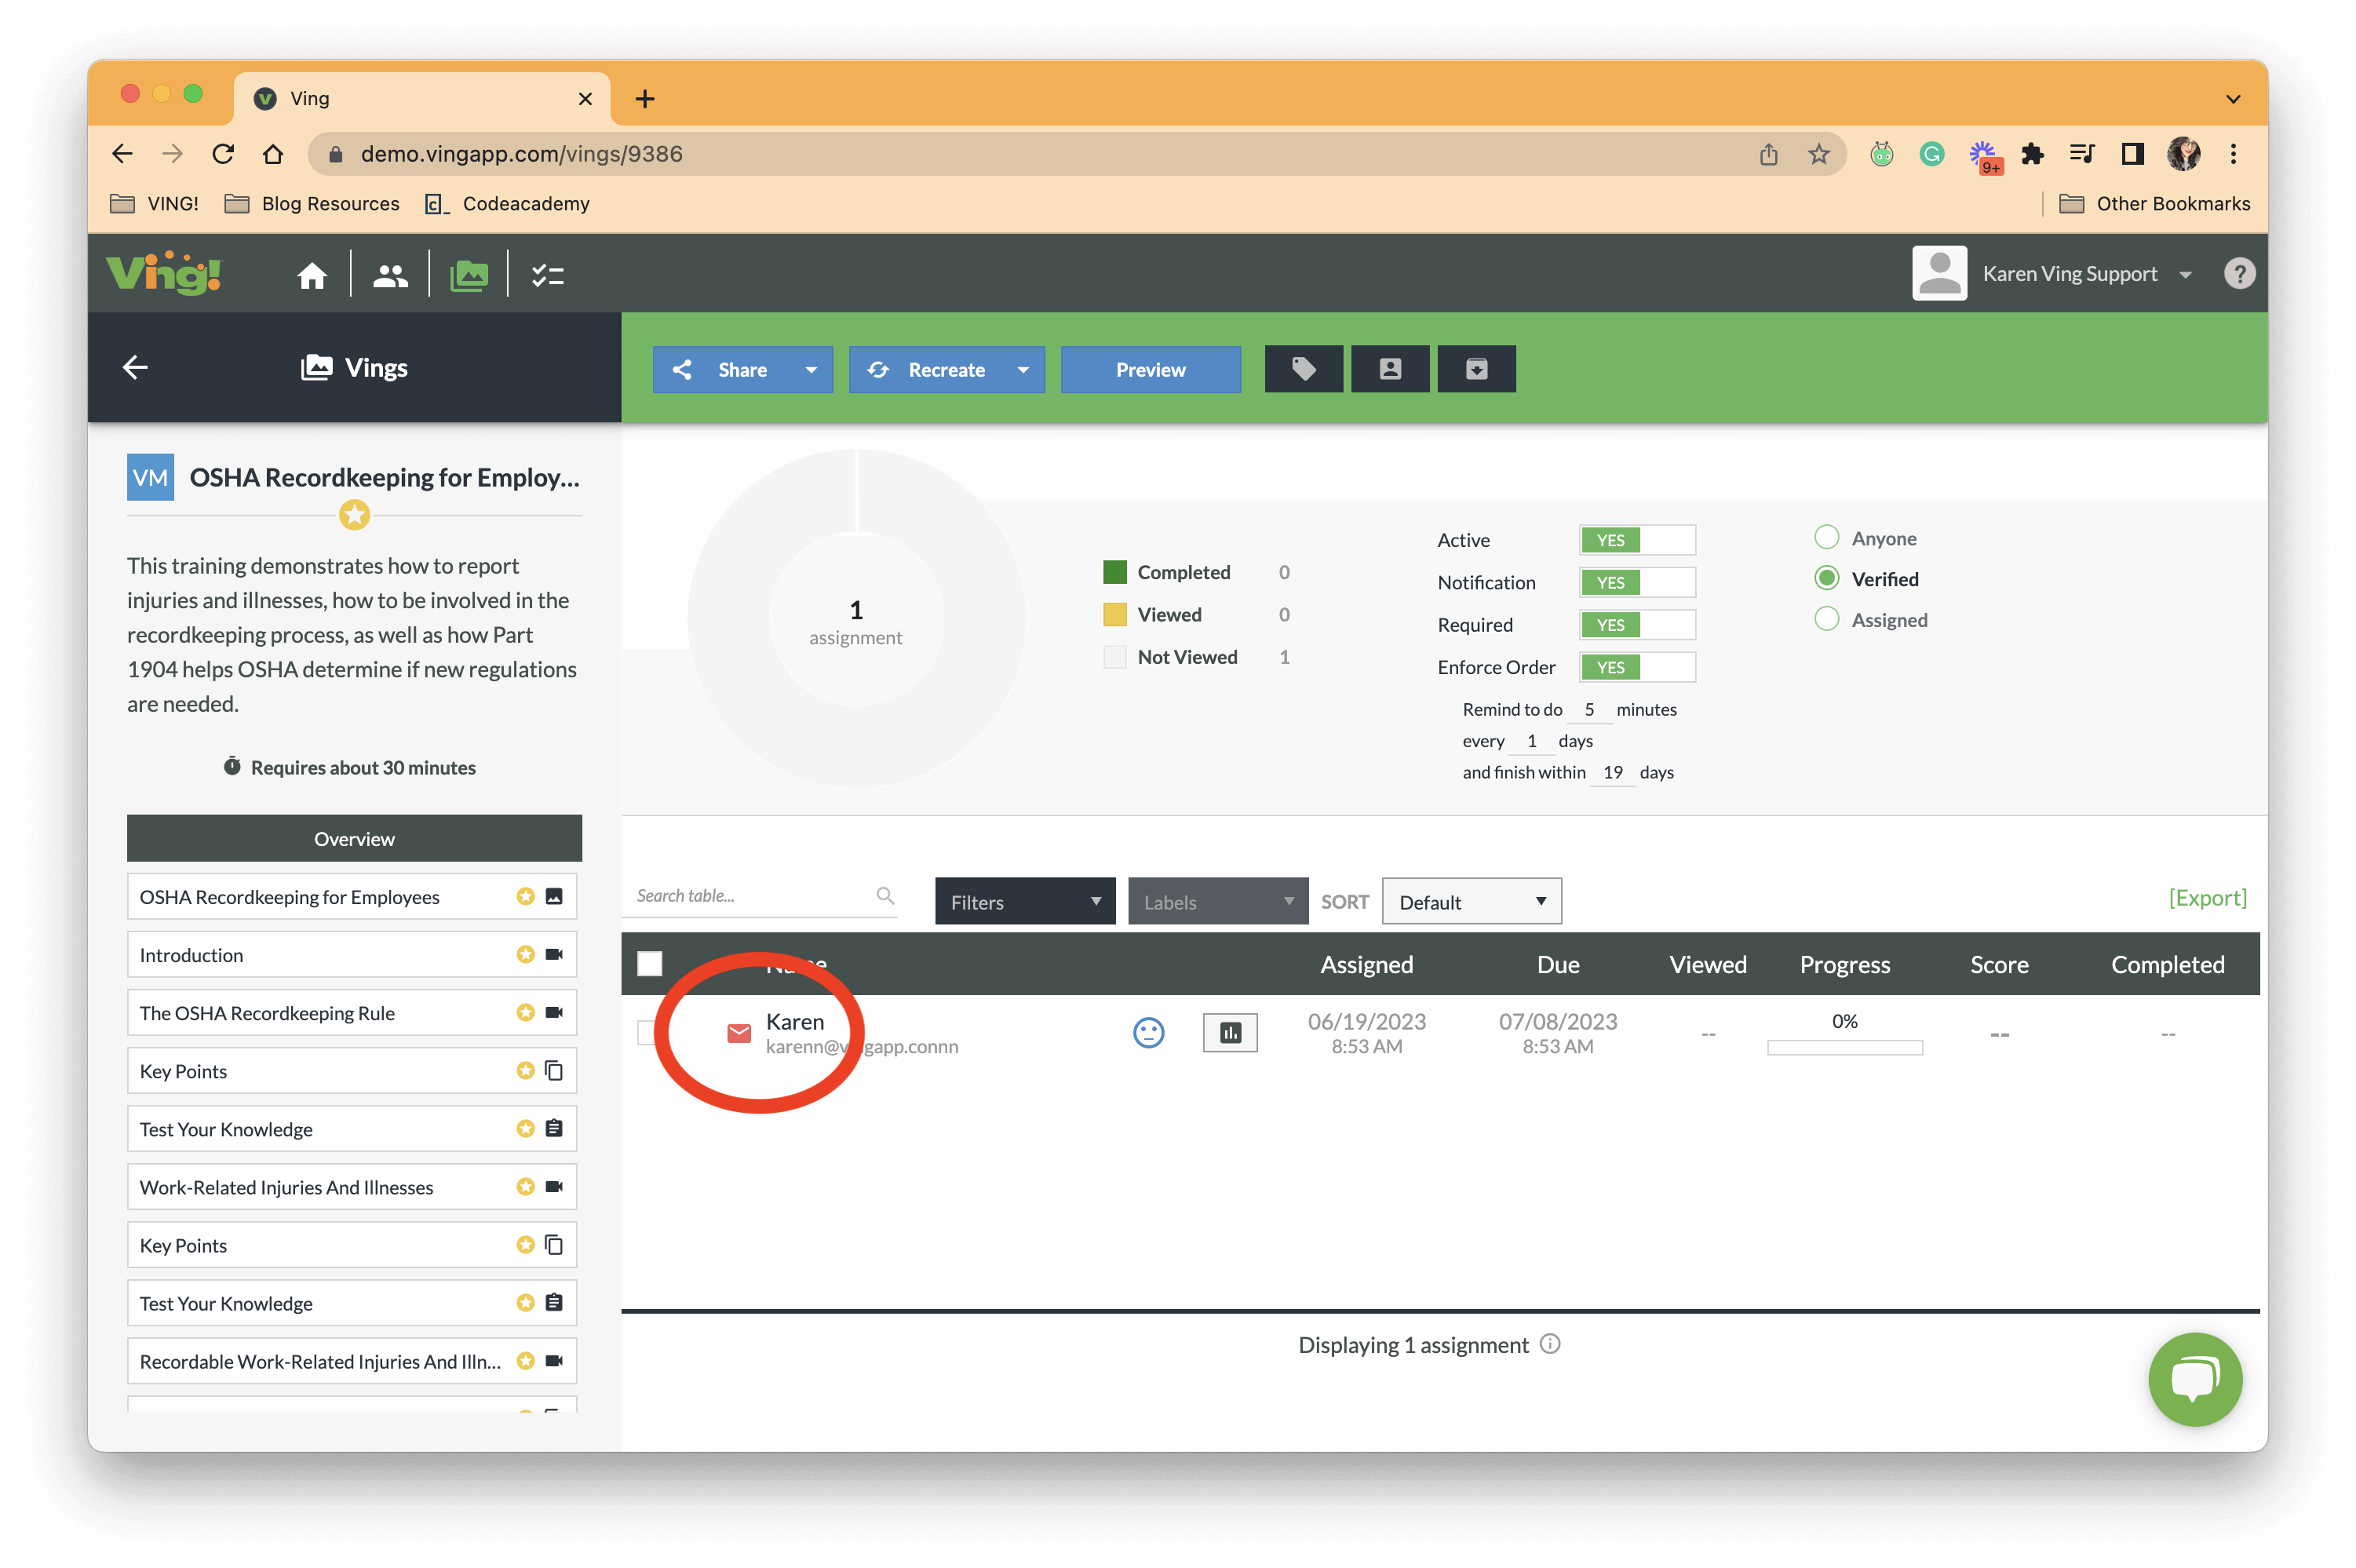The height and width of the screenshot is (1568, 2356).
Task: Open the Introduction lesson item
Action: pyautogui.click(x=352, y=955)
